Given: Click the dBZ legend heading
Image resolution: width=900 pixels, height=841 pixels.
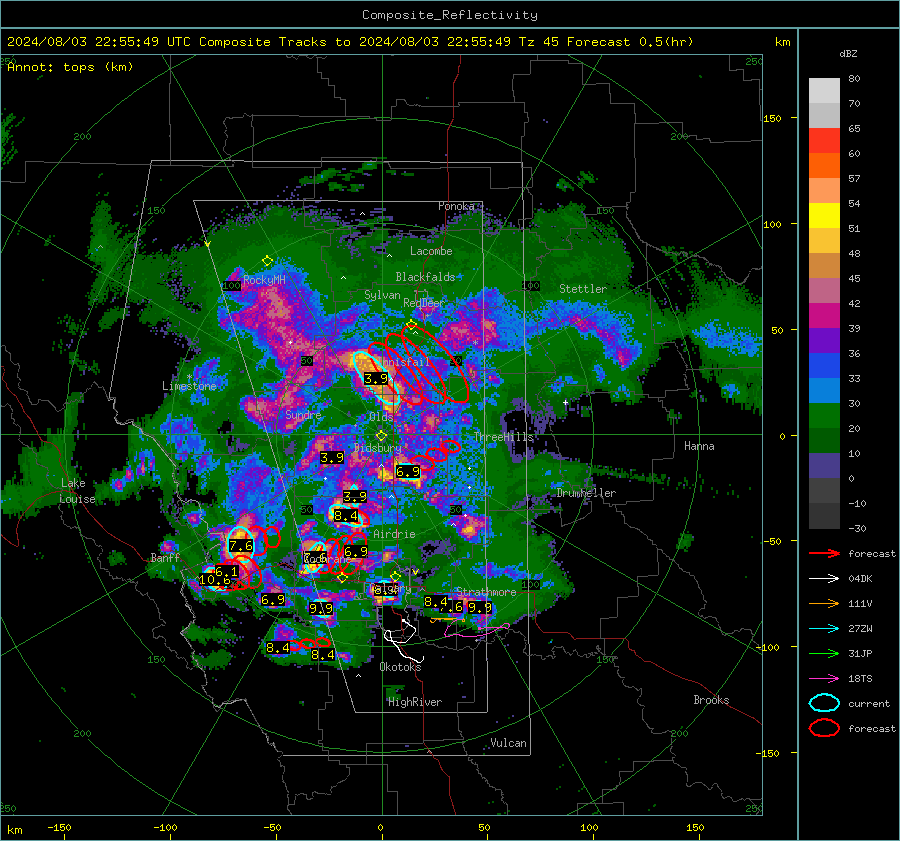Looking at the screenshot, I should [x=848, y=54].
